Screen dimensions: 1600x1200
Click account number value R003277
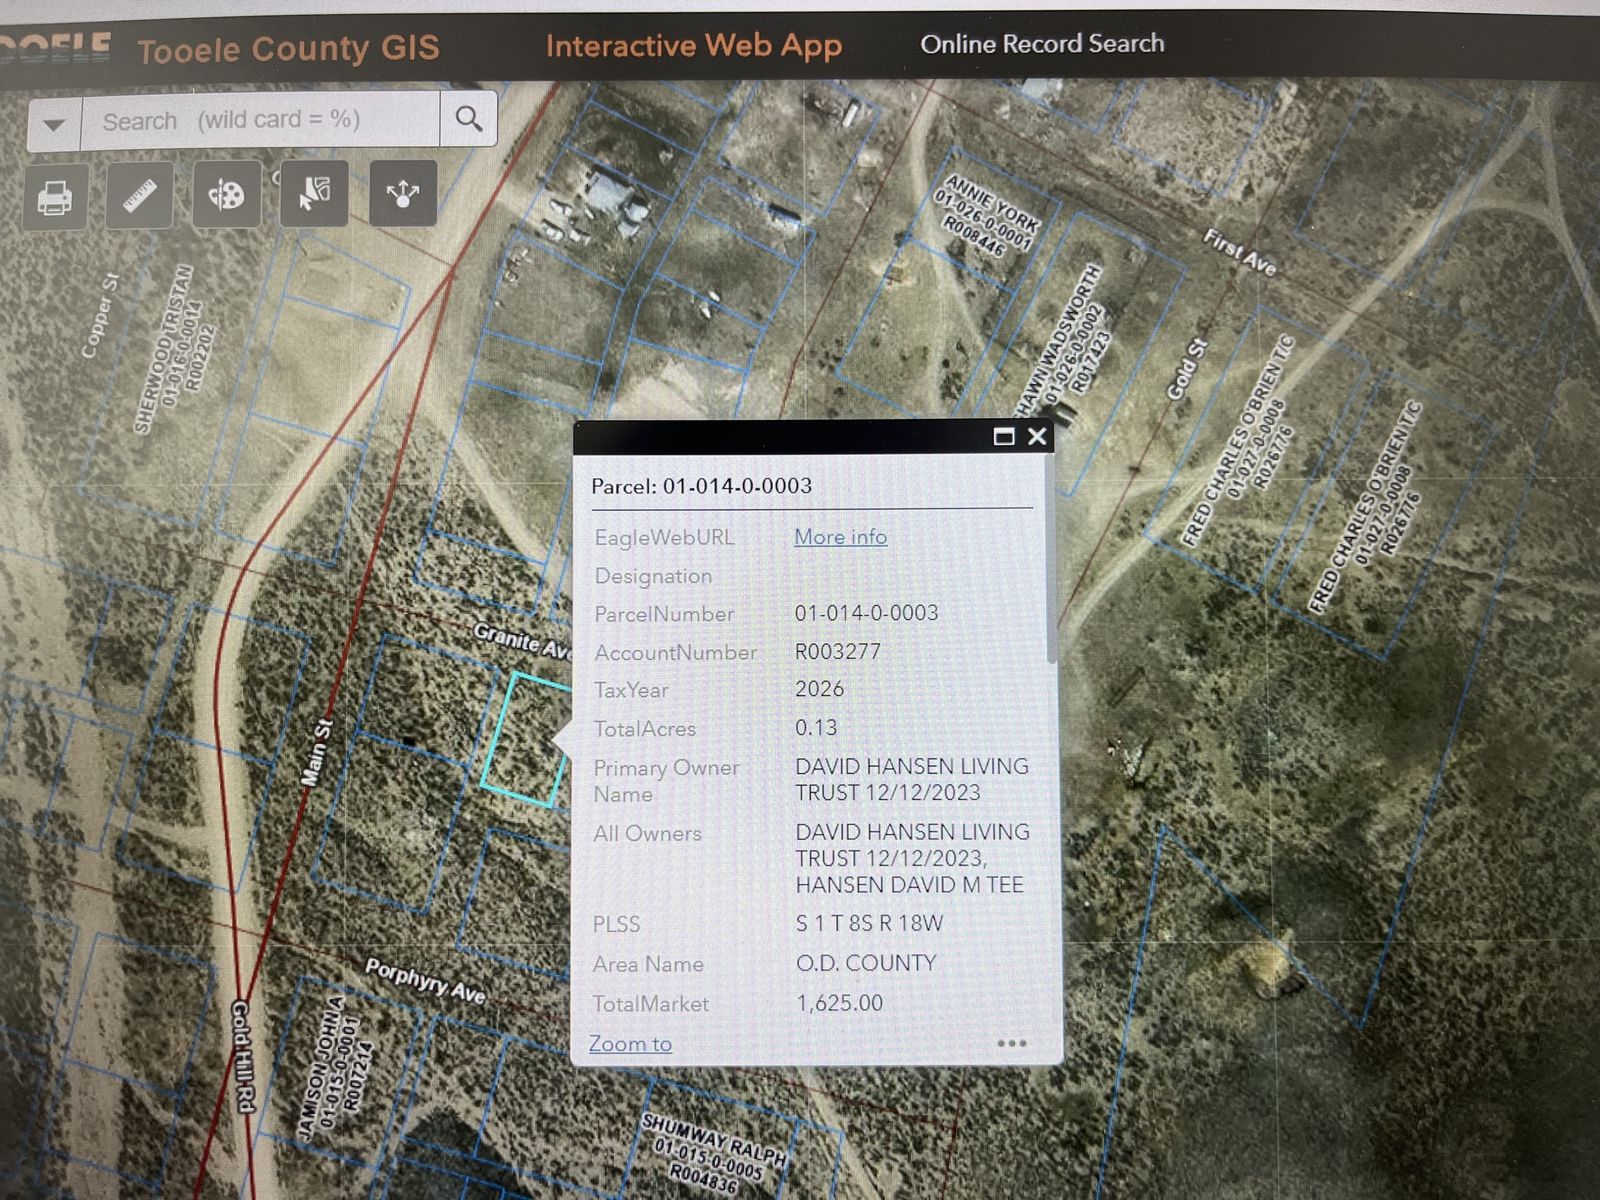click(x=838, y=652)
